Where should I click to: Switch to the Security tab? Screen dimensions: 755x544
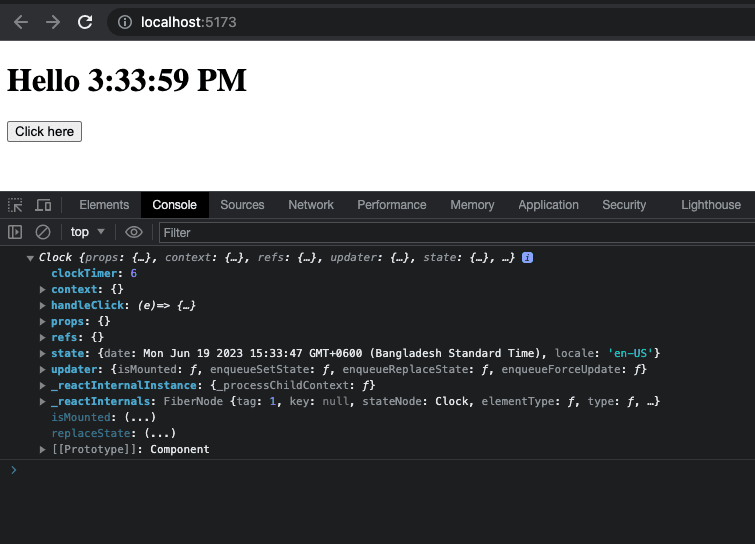click(624, 205)
